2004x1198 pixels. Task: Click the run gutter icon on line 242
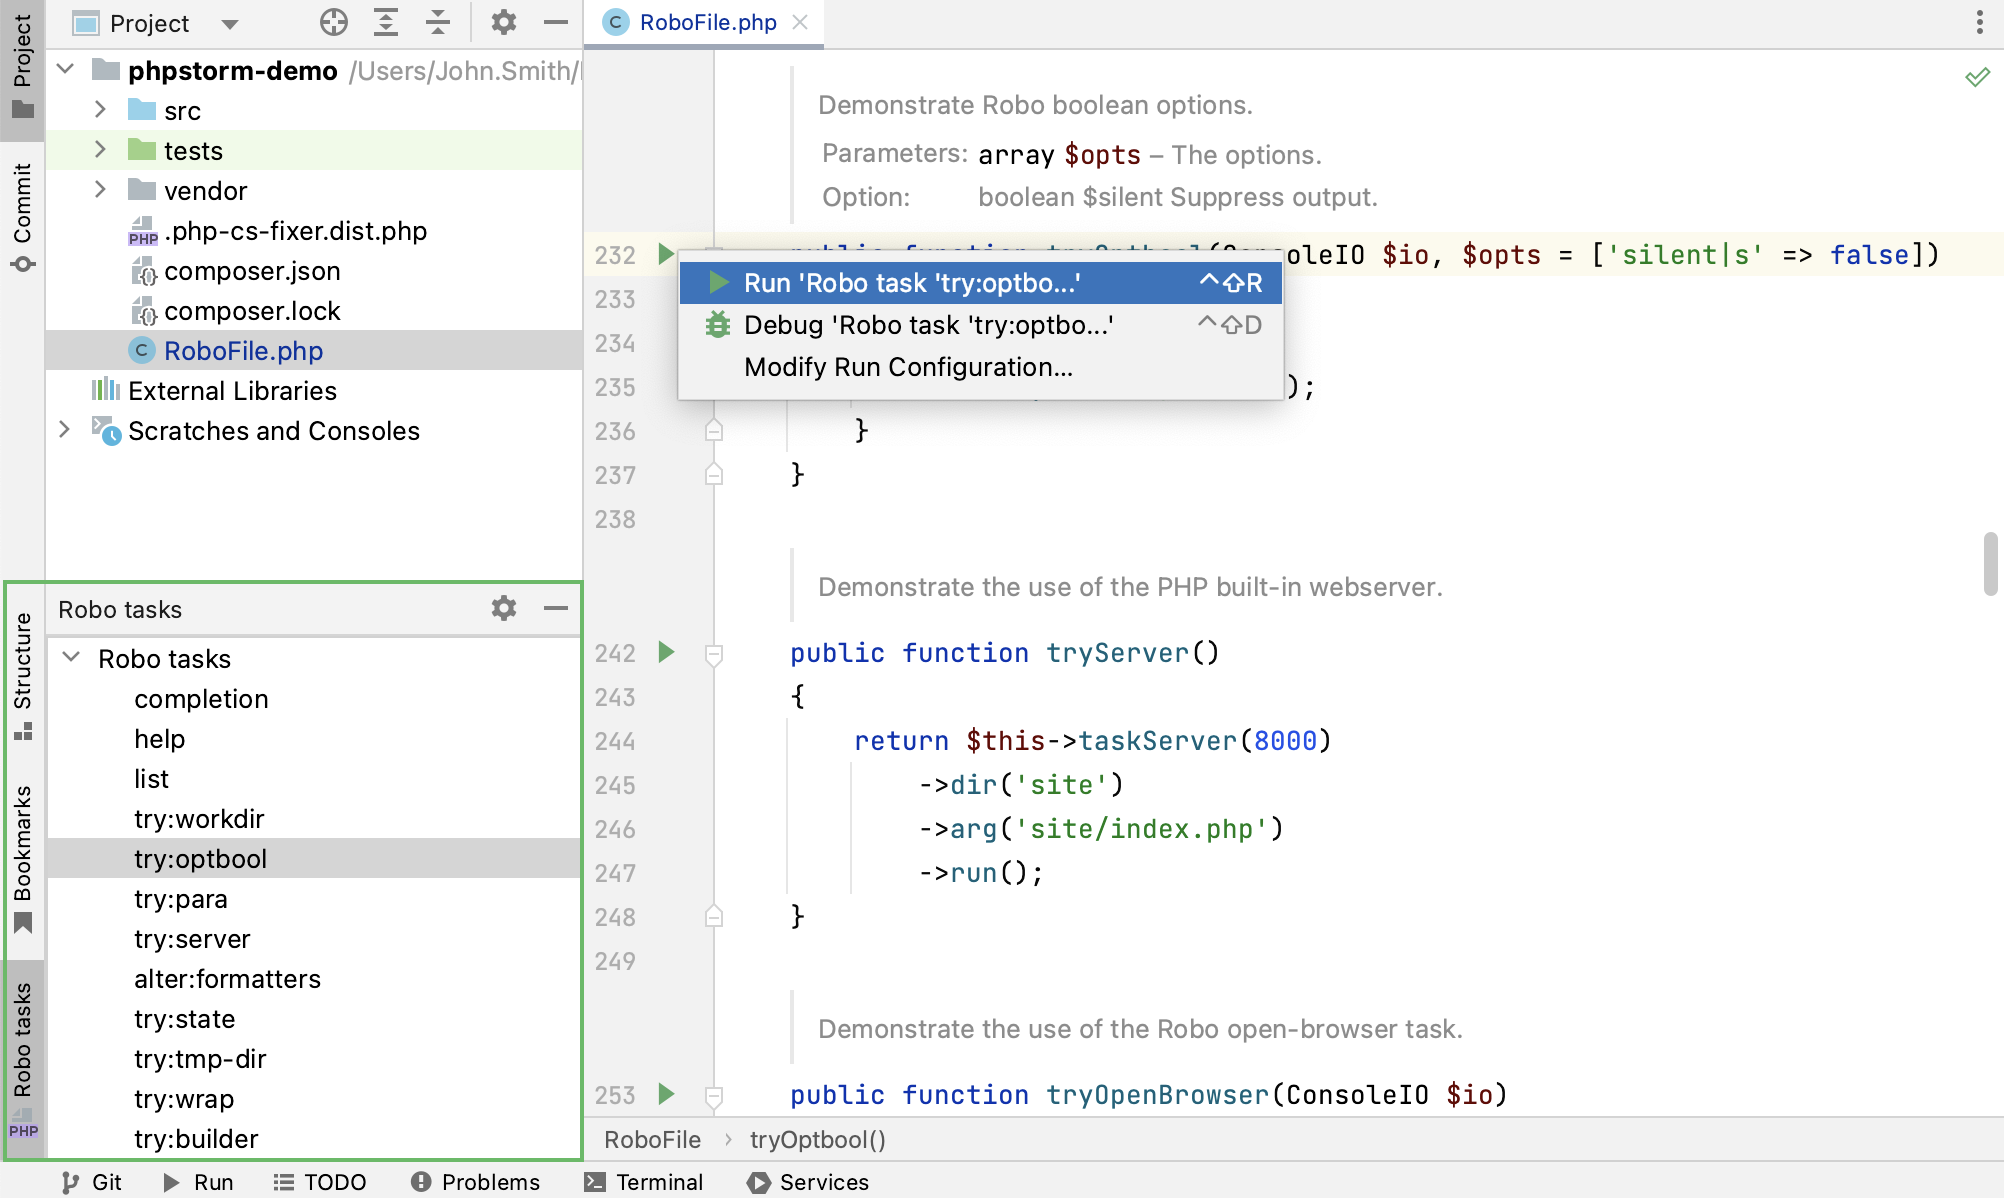click(667, 652)
